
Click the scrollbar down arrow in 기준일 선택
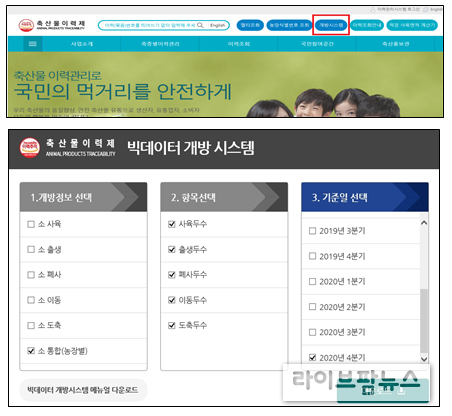pos(424,359)
